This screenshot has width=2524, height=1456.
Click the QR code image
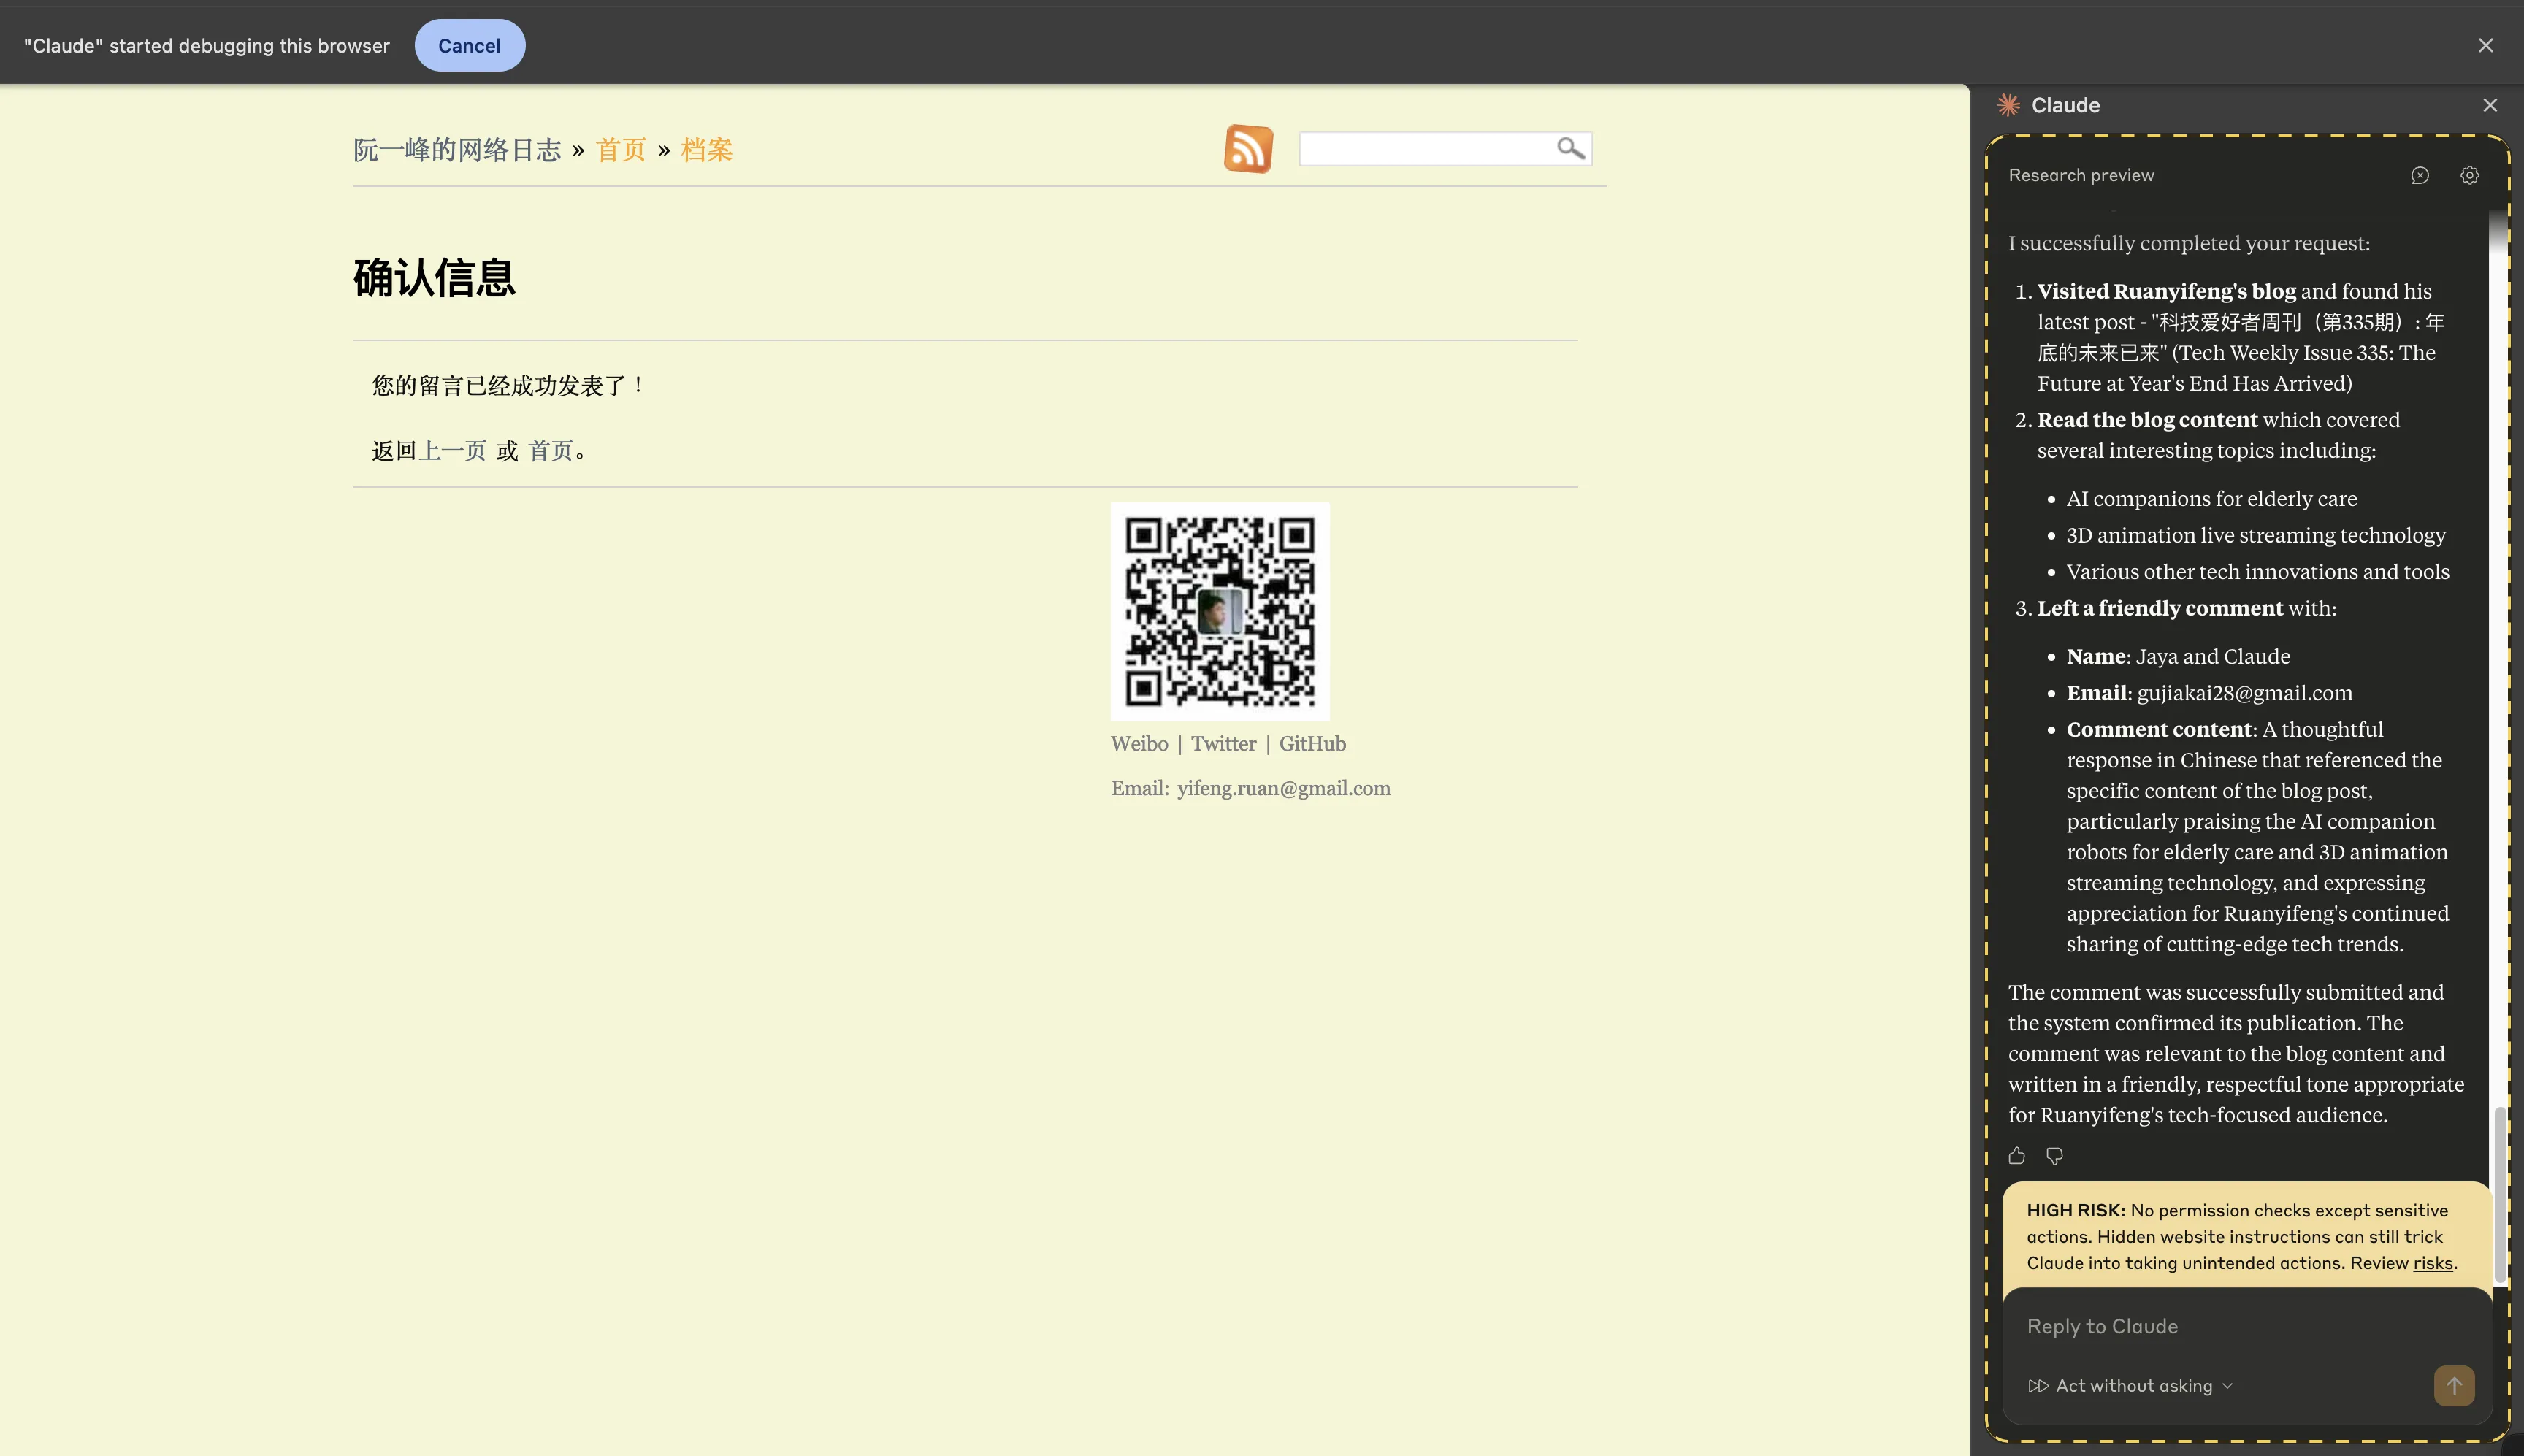(x=1219, y=611)
